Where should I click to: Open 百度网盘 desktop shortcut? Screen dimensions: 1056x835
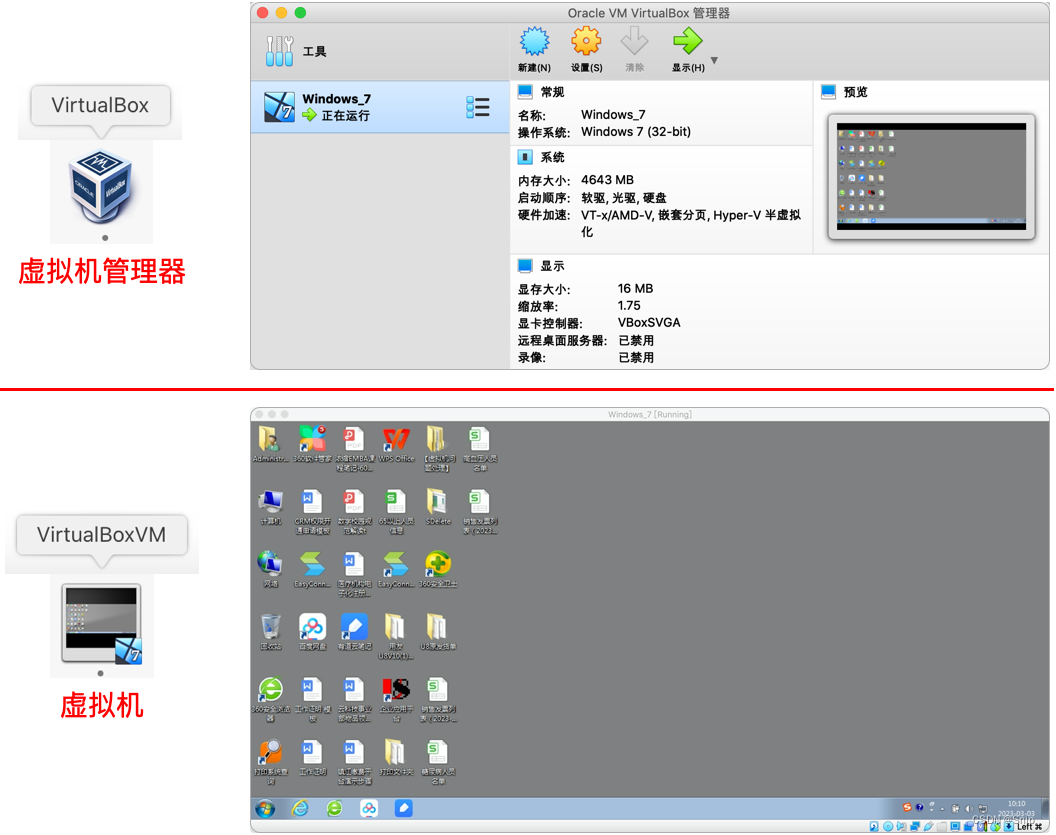[x=312, y=632]
